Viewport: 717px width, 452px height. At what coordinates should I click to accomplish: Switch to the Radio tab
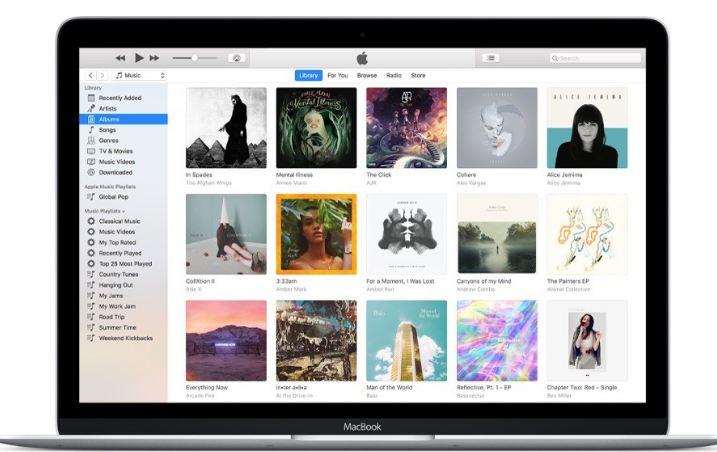point(394,75)
